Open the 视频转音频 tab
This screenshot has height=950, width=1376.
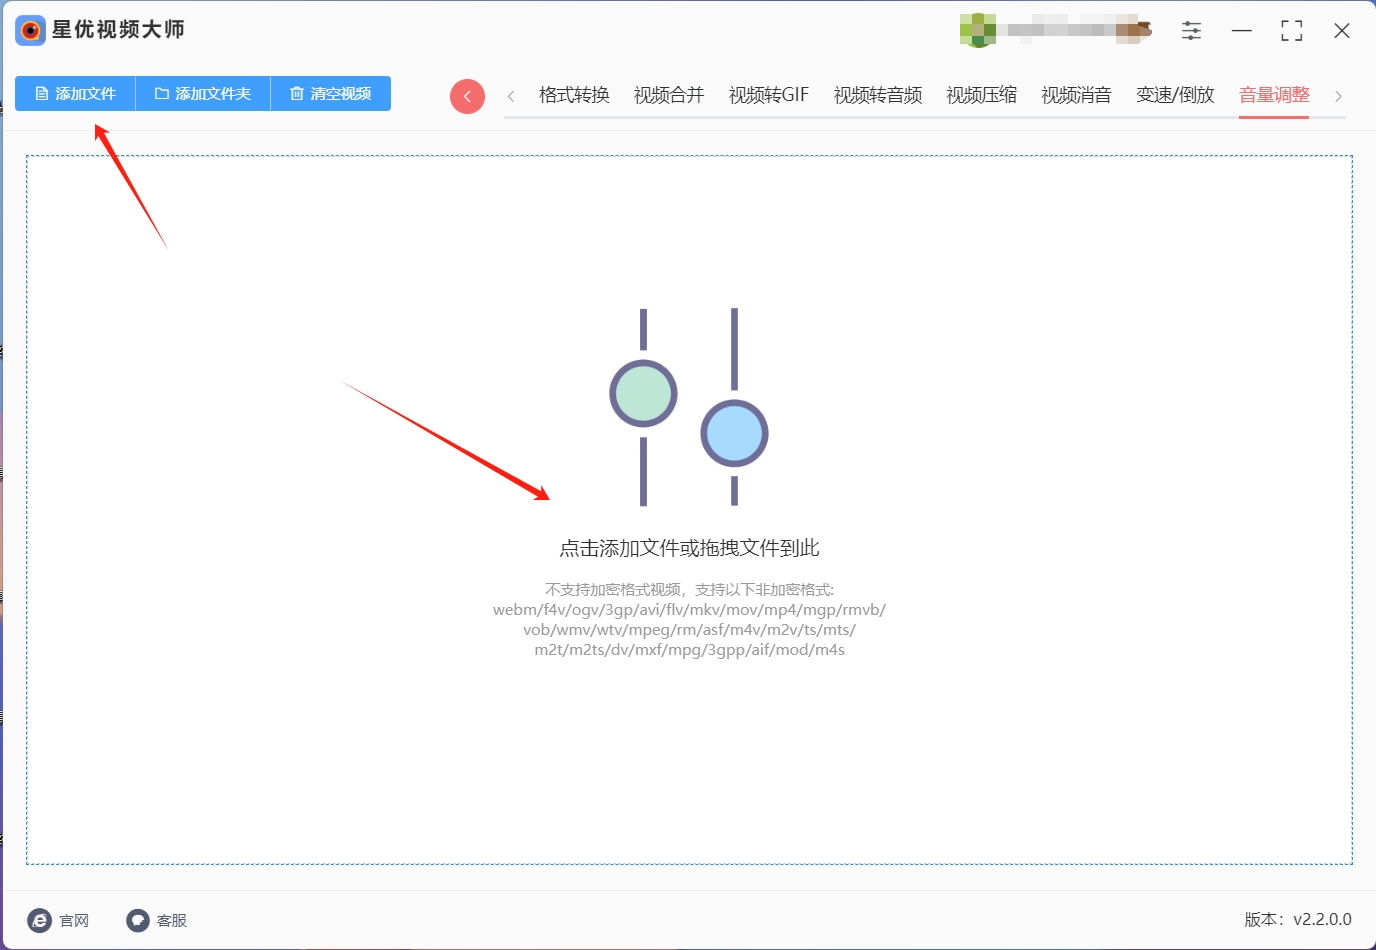tap(878, 95)
